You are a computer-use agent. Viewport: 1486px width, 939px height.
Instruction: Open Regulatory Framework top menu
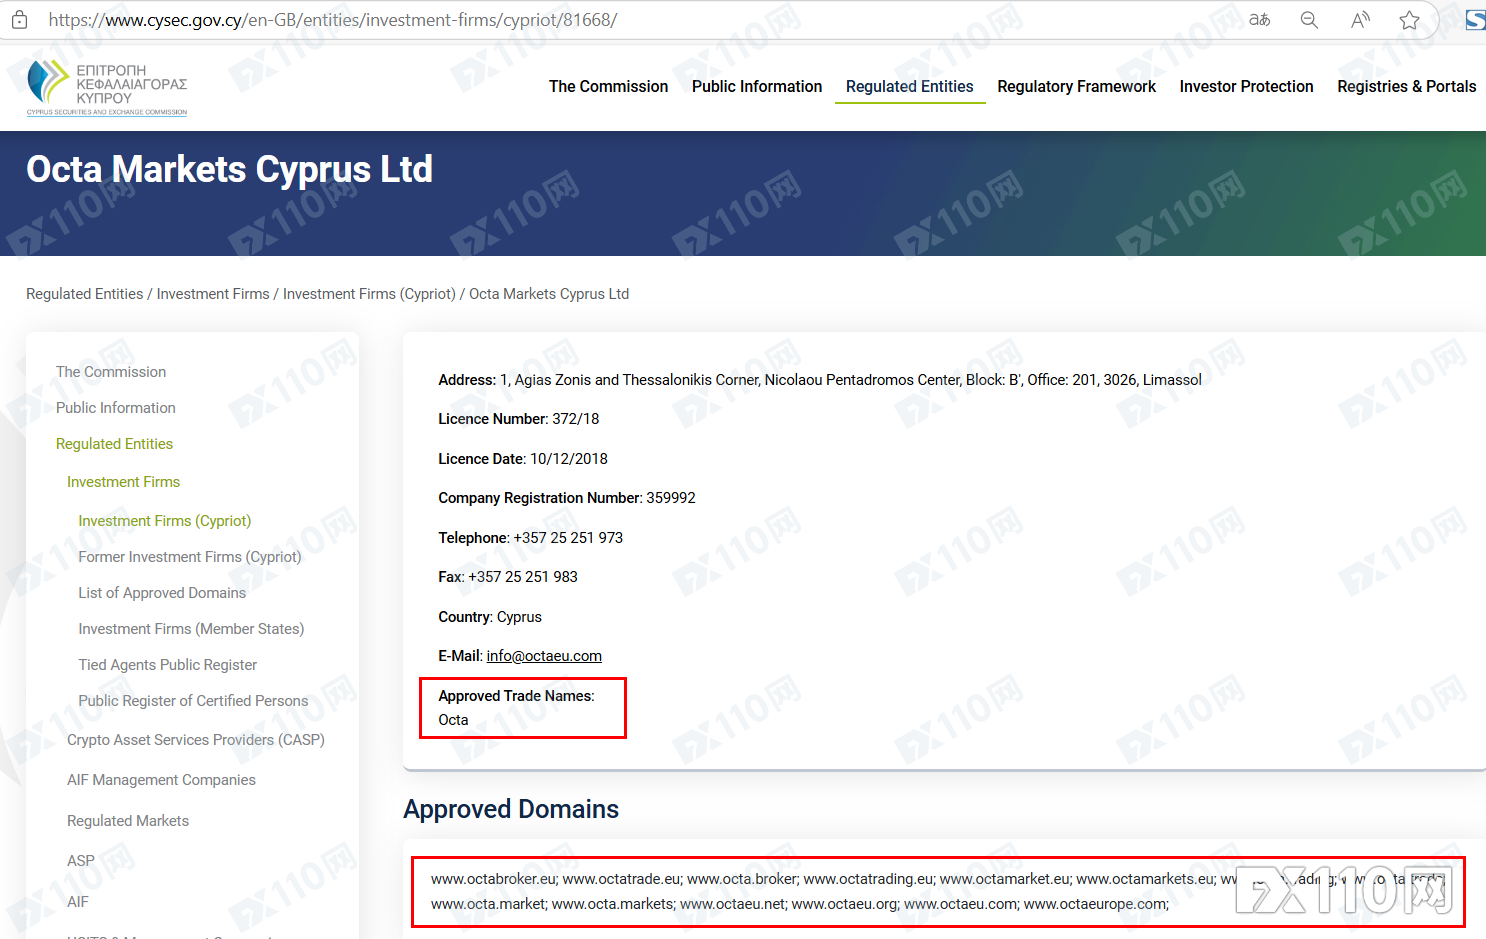[x=1077, y=87]
